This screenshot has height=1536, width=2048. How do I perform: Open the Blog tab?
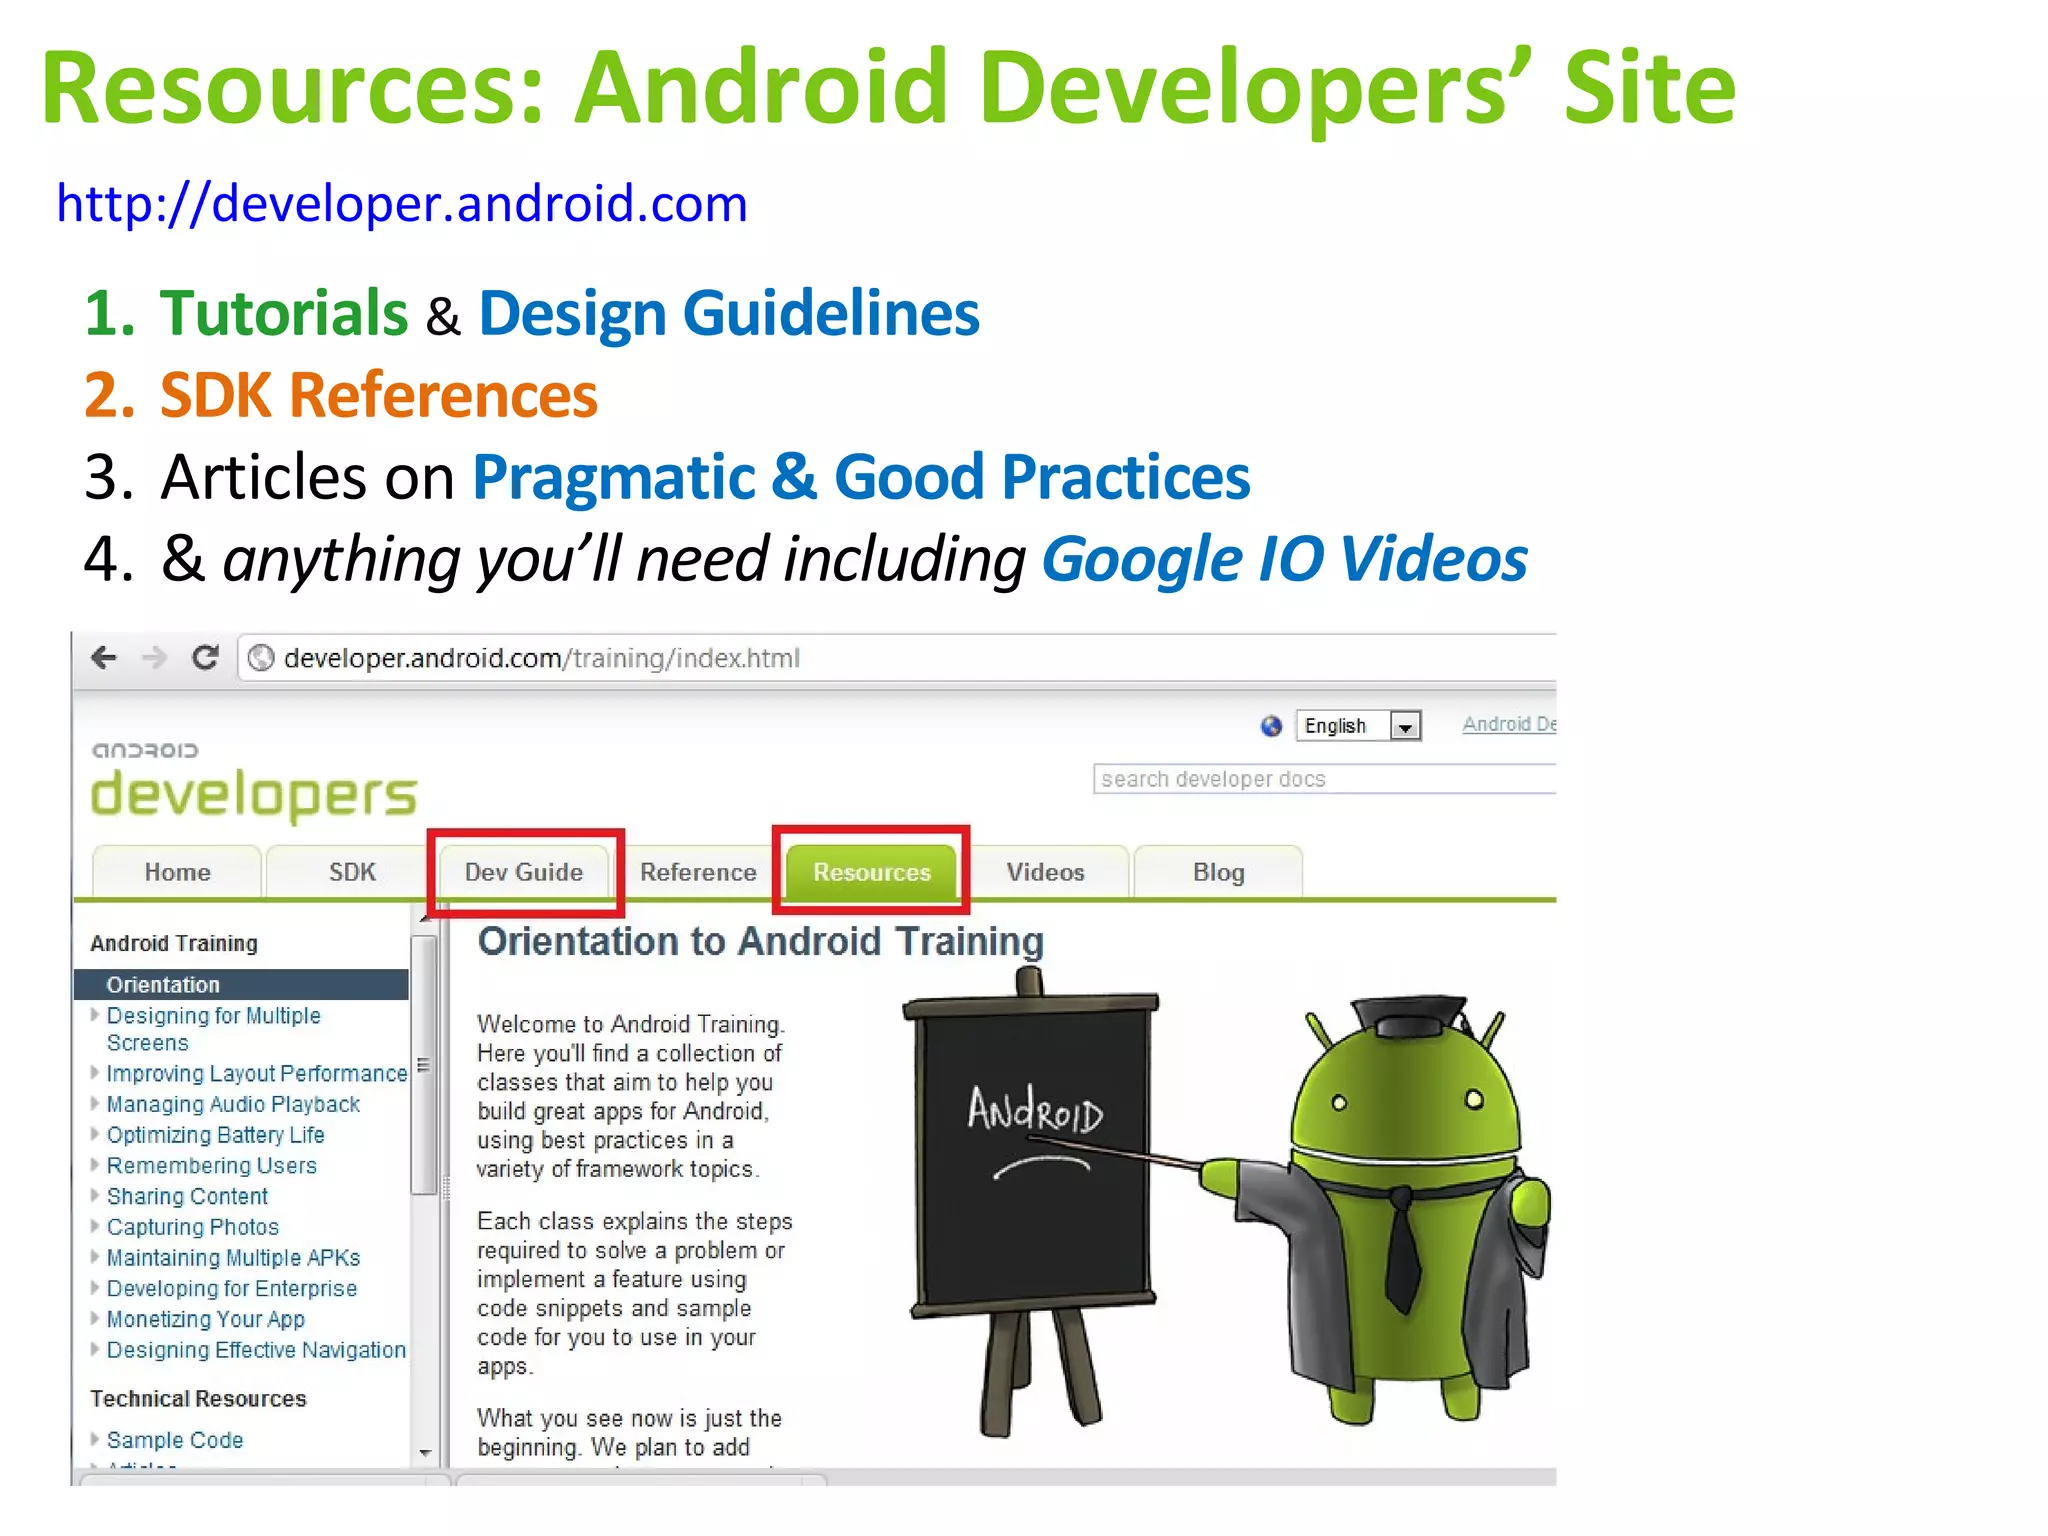point(1218,872)
